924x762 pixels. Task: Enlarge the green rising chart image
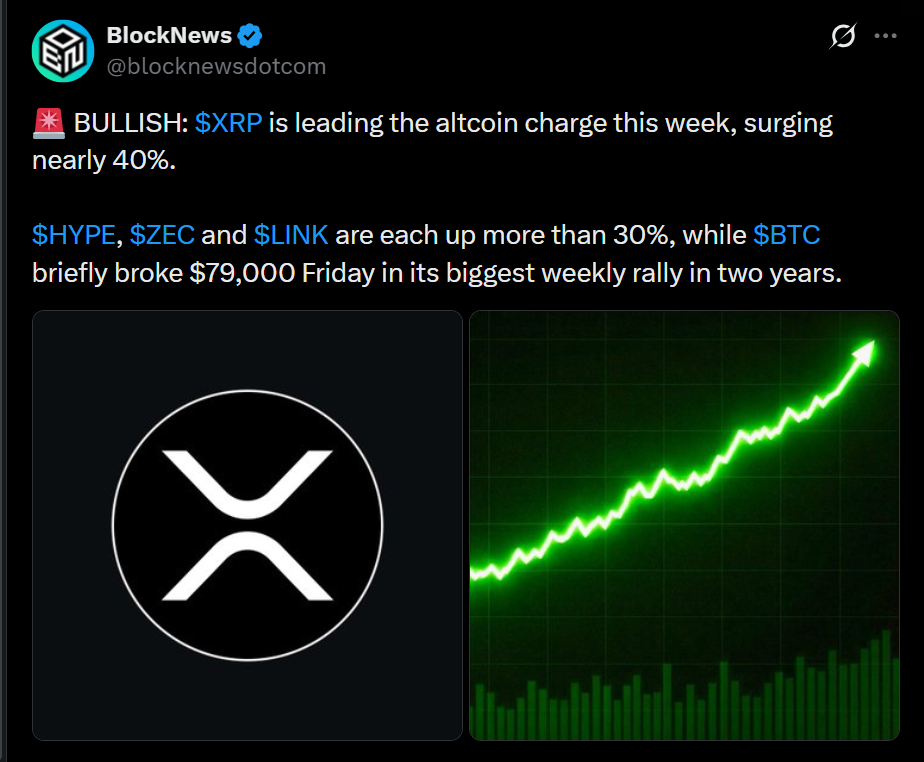[x=684, y=525]
